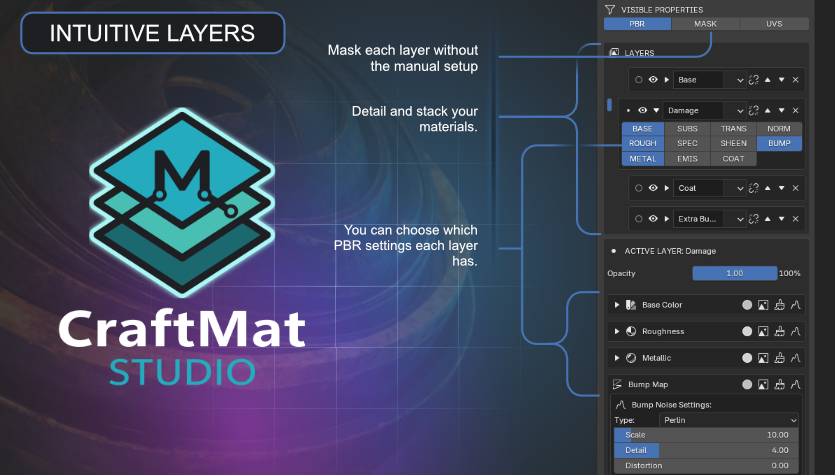Viewport: 835px width, 475px height.
Task: Hide the Extra Bu... layer with eye icon
Action: (x=653, y=219)
